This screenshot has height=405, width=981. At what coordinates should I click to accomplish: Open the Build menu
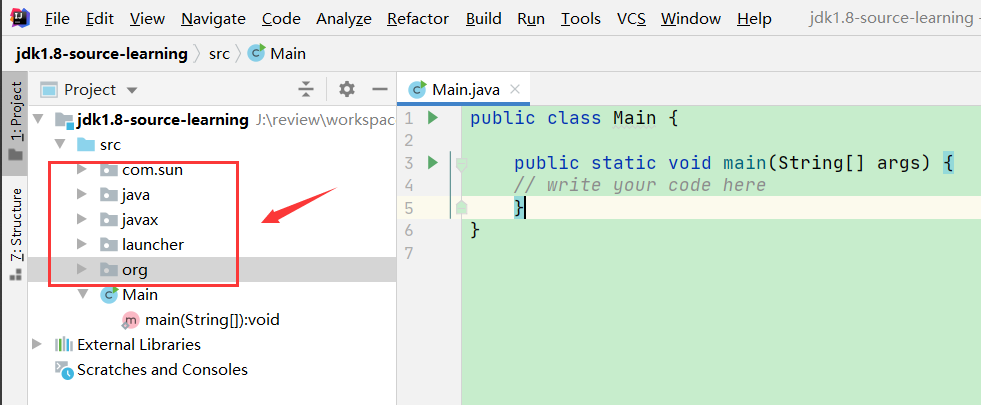pyautogui.click(x=484, y=19)
